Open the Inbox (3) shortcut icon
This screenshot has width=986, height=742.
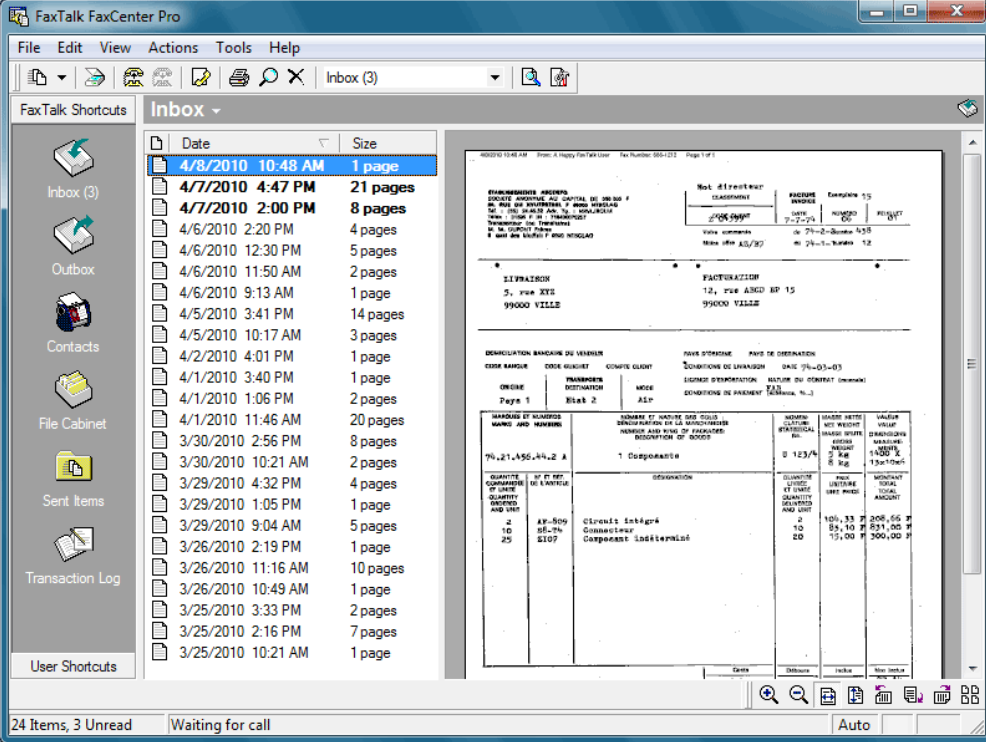click(x=73, y=158)
